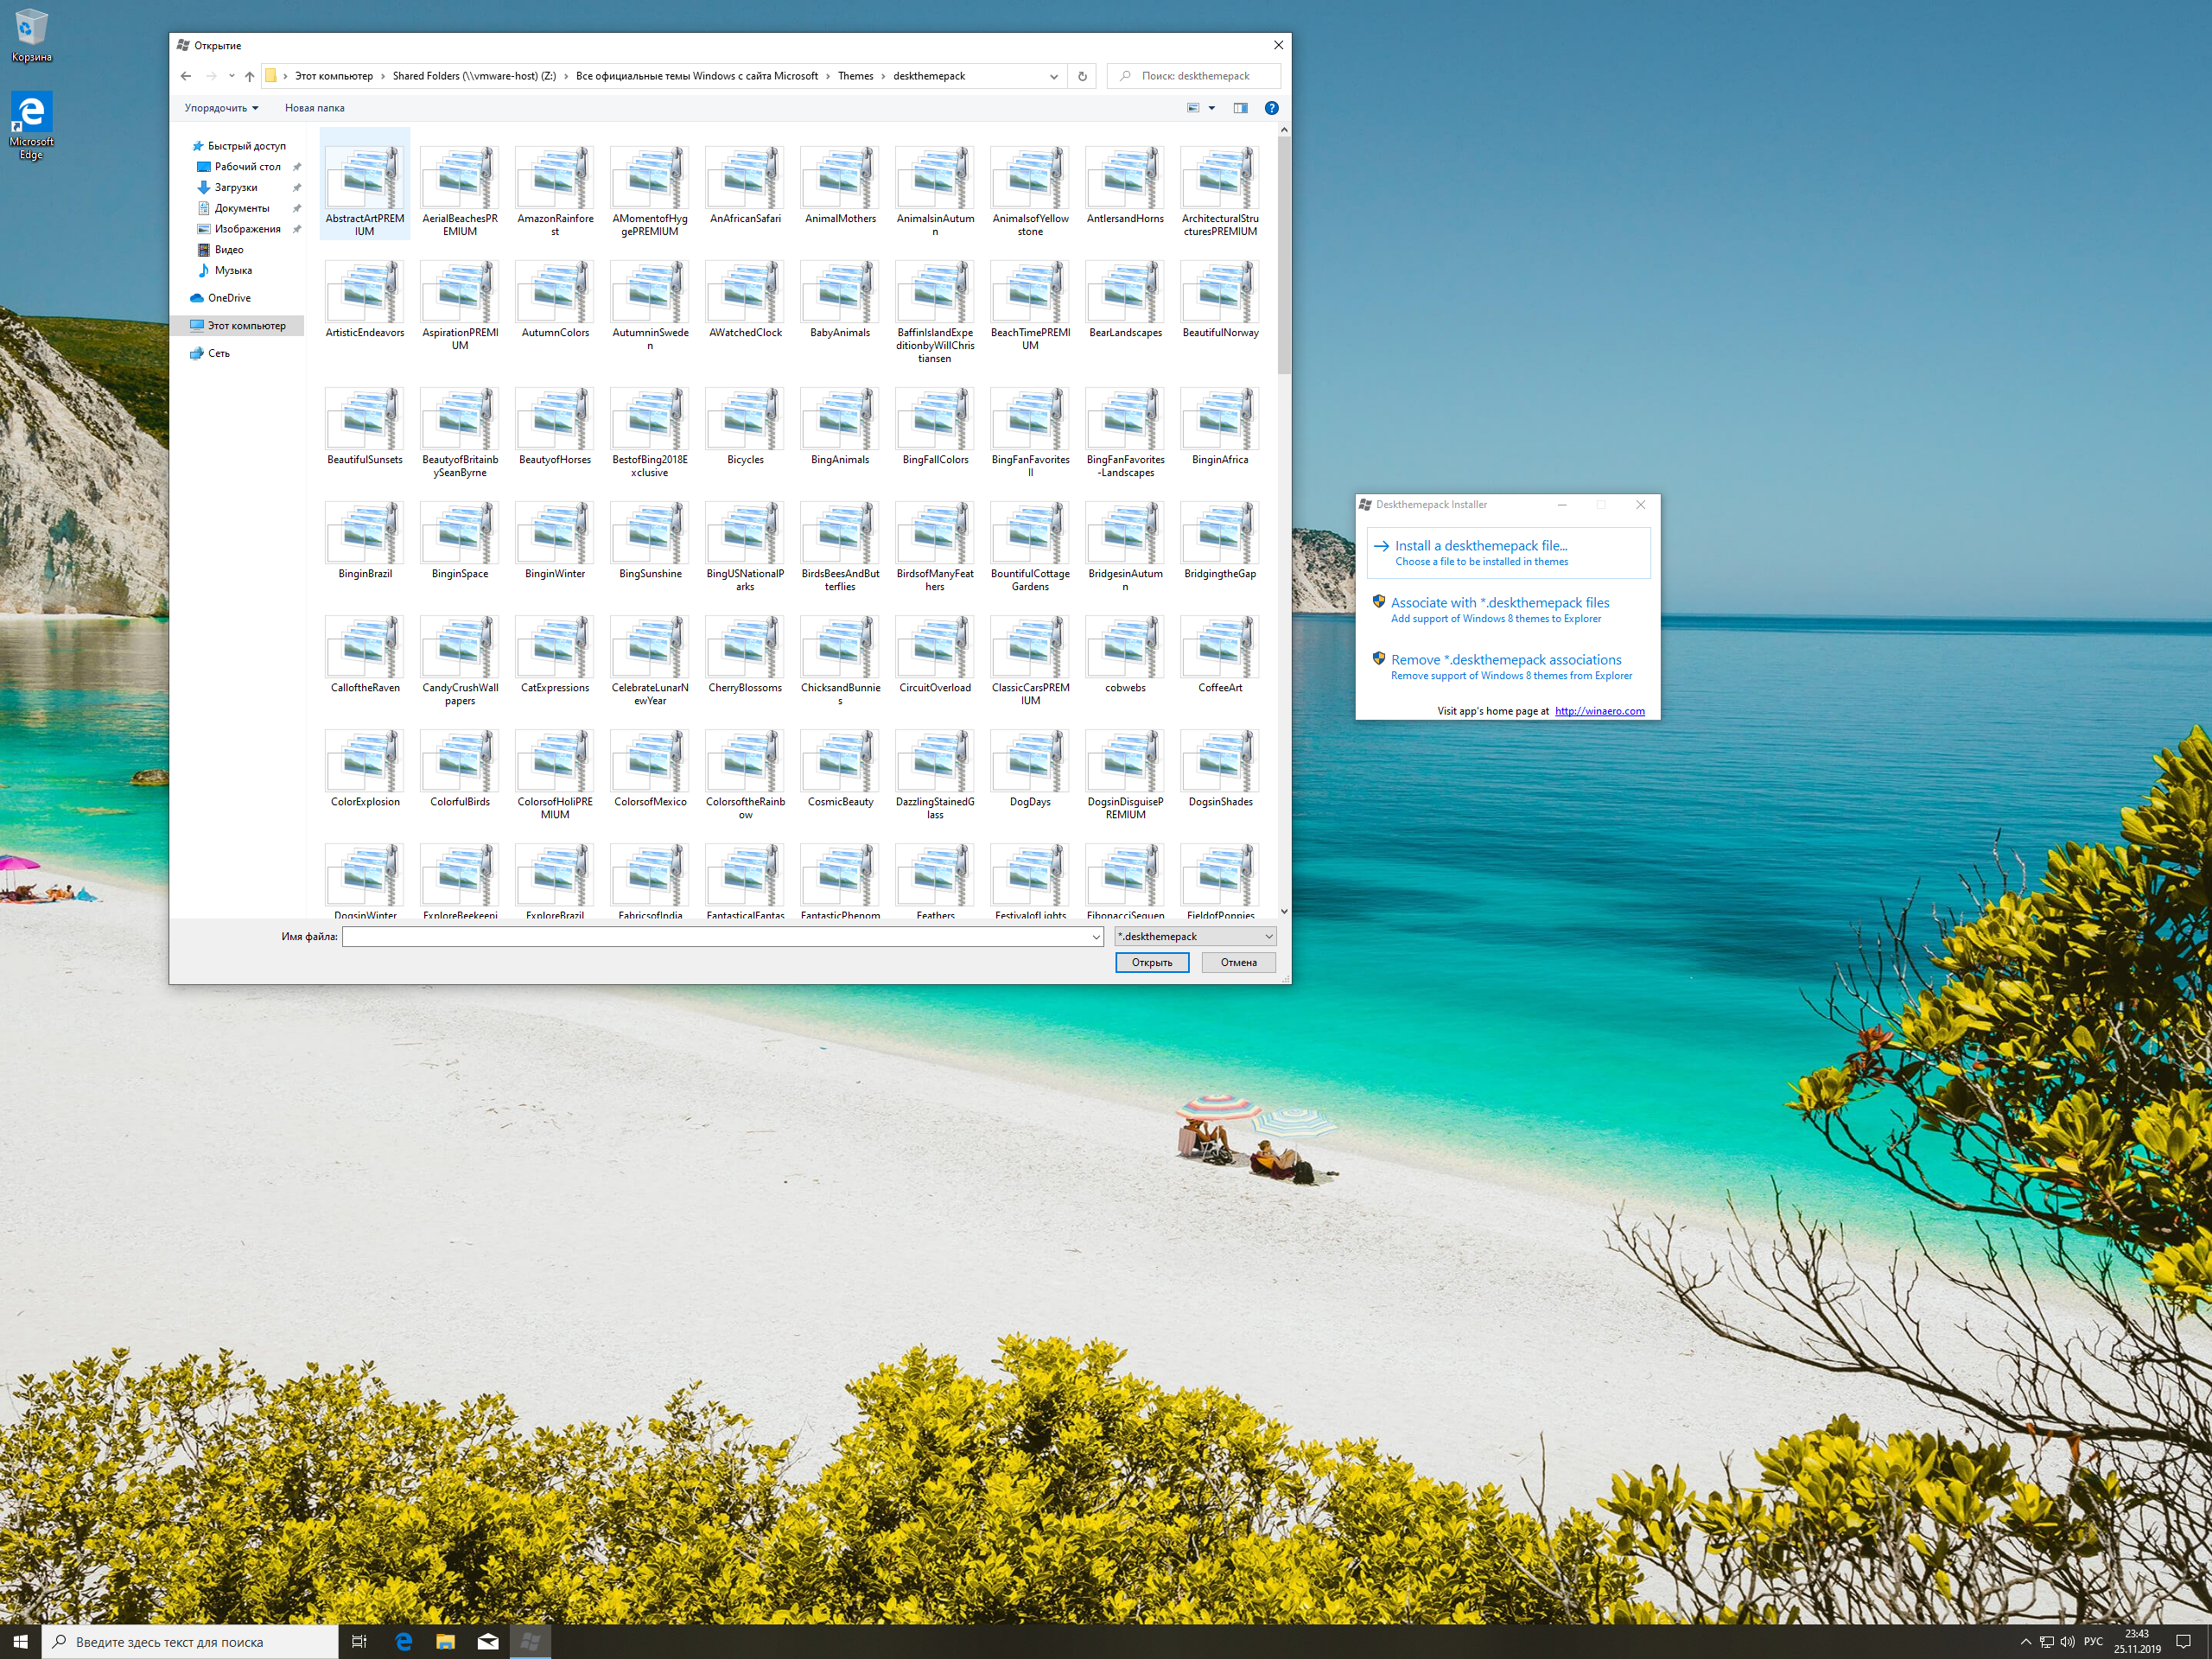Screen dimensions: 2212x1659
Task: Select the CosmicBeauty theme file
Action: click(840, 769)
